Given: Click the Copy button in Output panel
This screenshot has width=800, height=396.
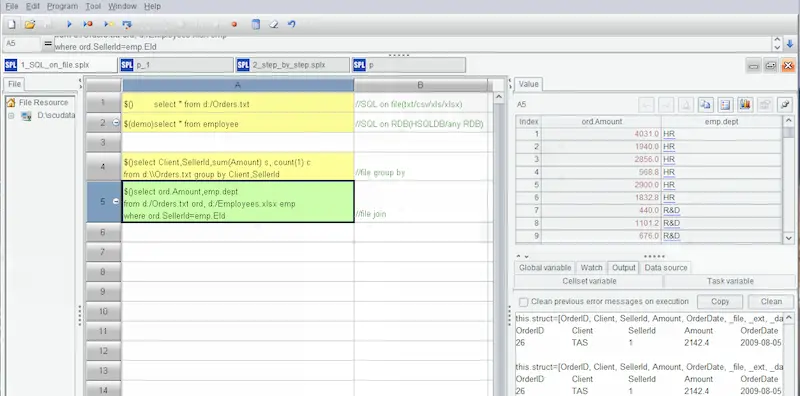Looking at the screenshot, I should (720, 302).
